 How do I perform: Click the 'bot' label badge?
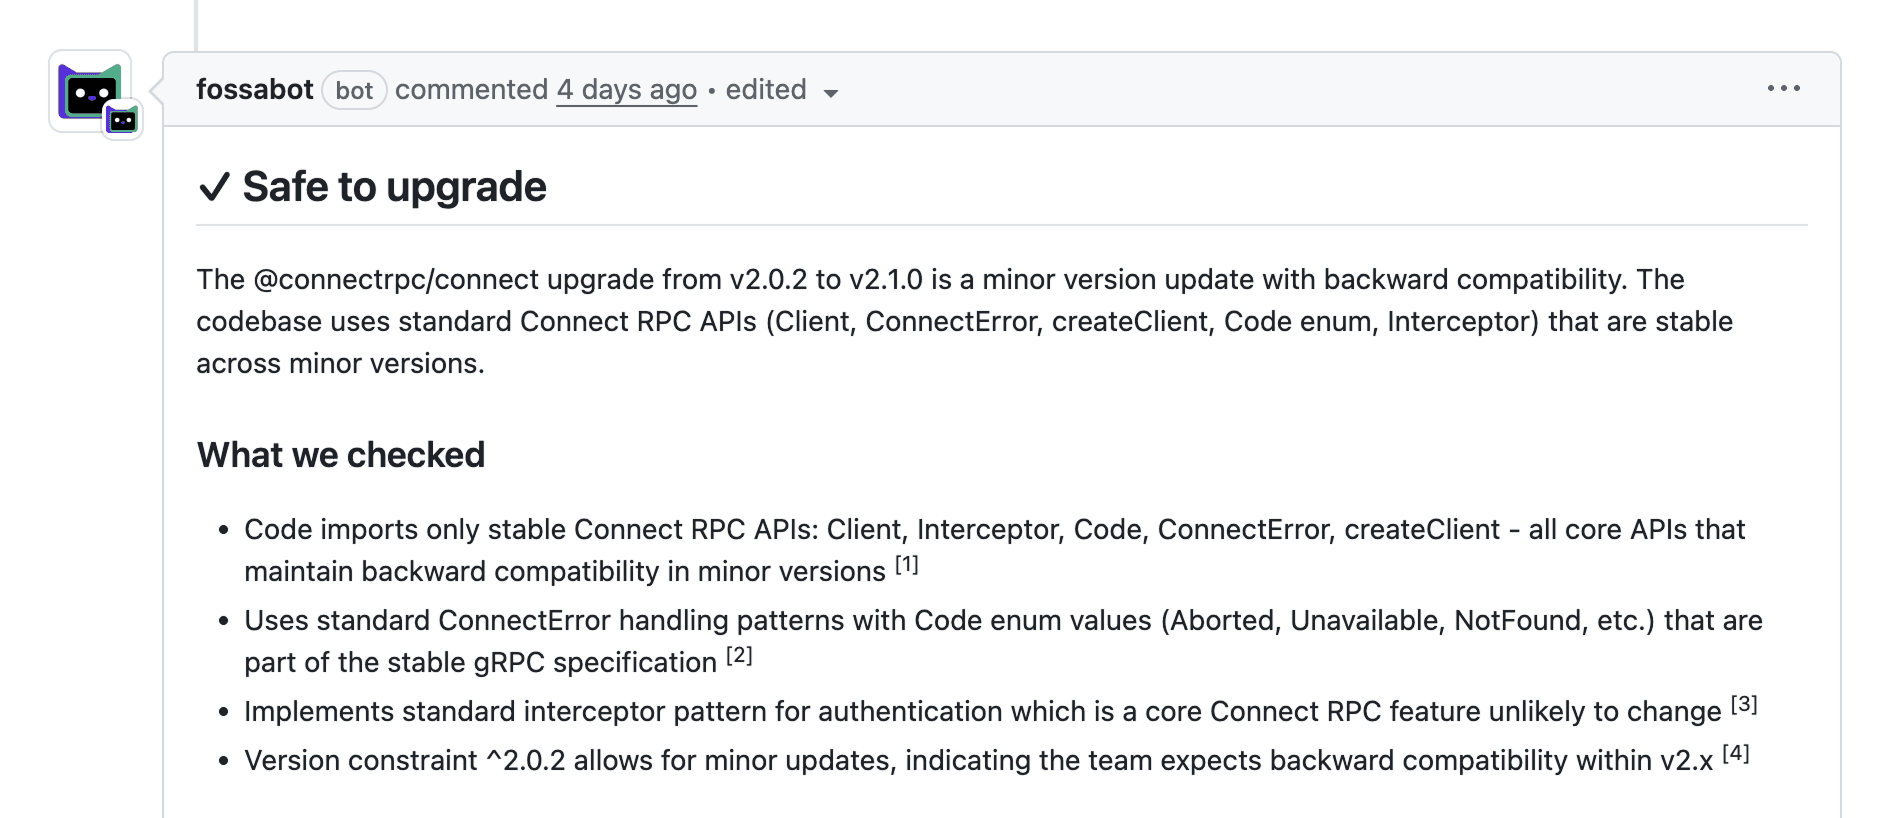(x=354, y=91)
